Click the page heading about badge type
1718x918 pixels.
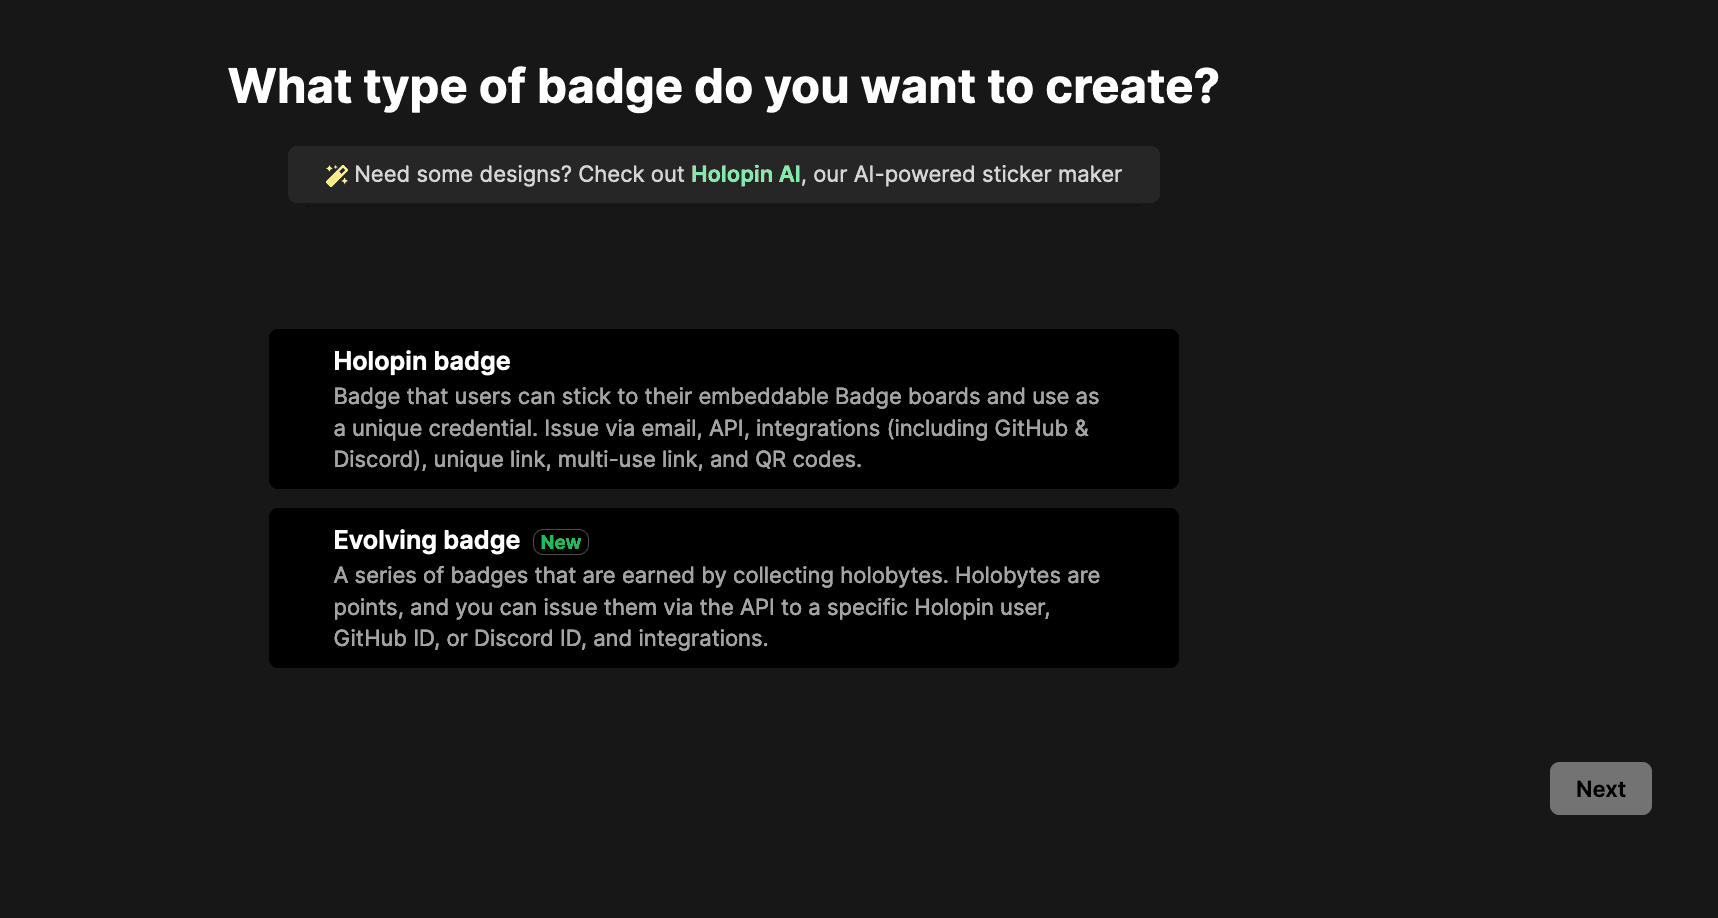tap(724, 86)
